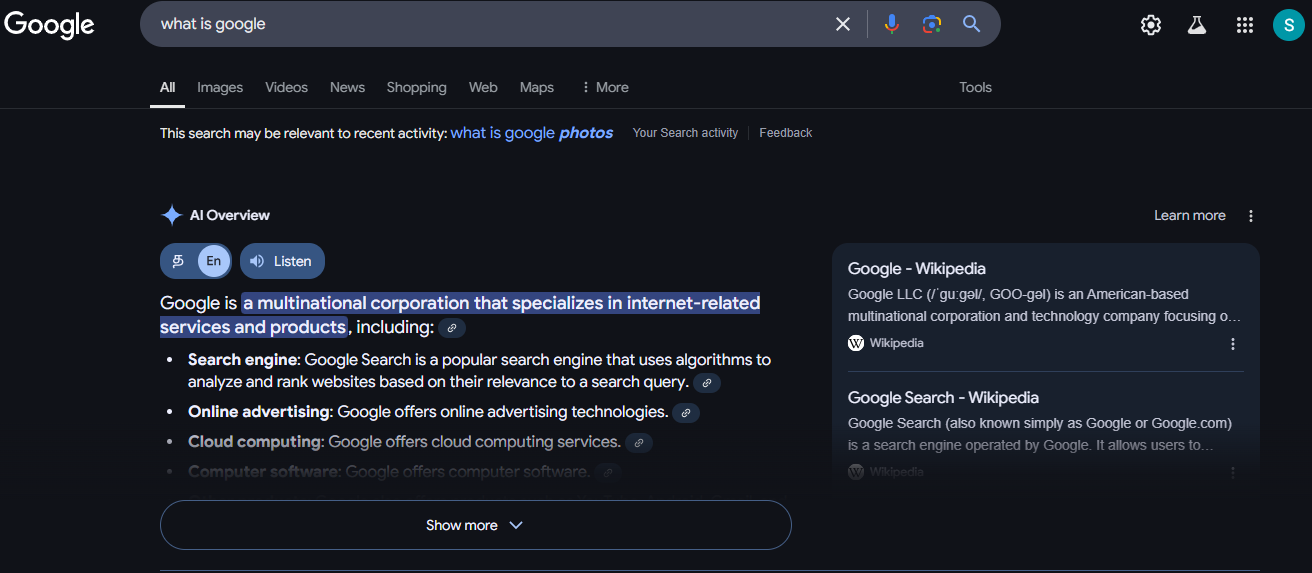Open Your Search activity link

685,133
